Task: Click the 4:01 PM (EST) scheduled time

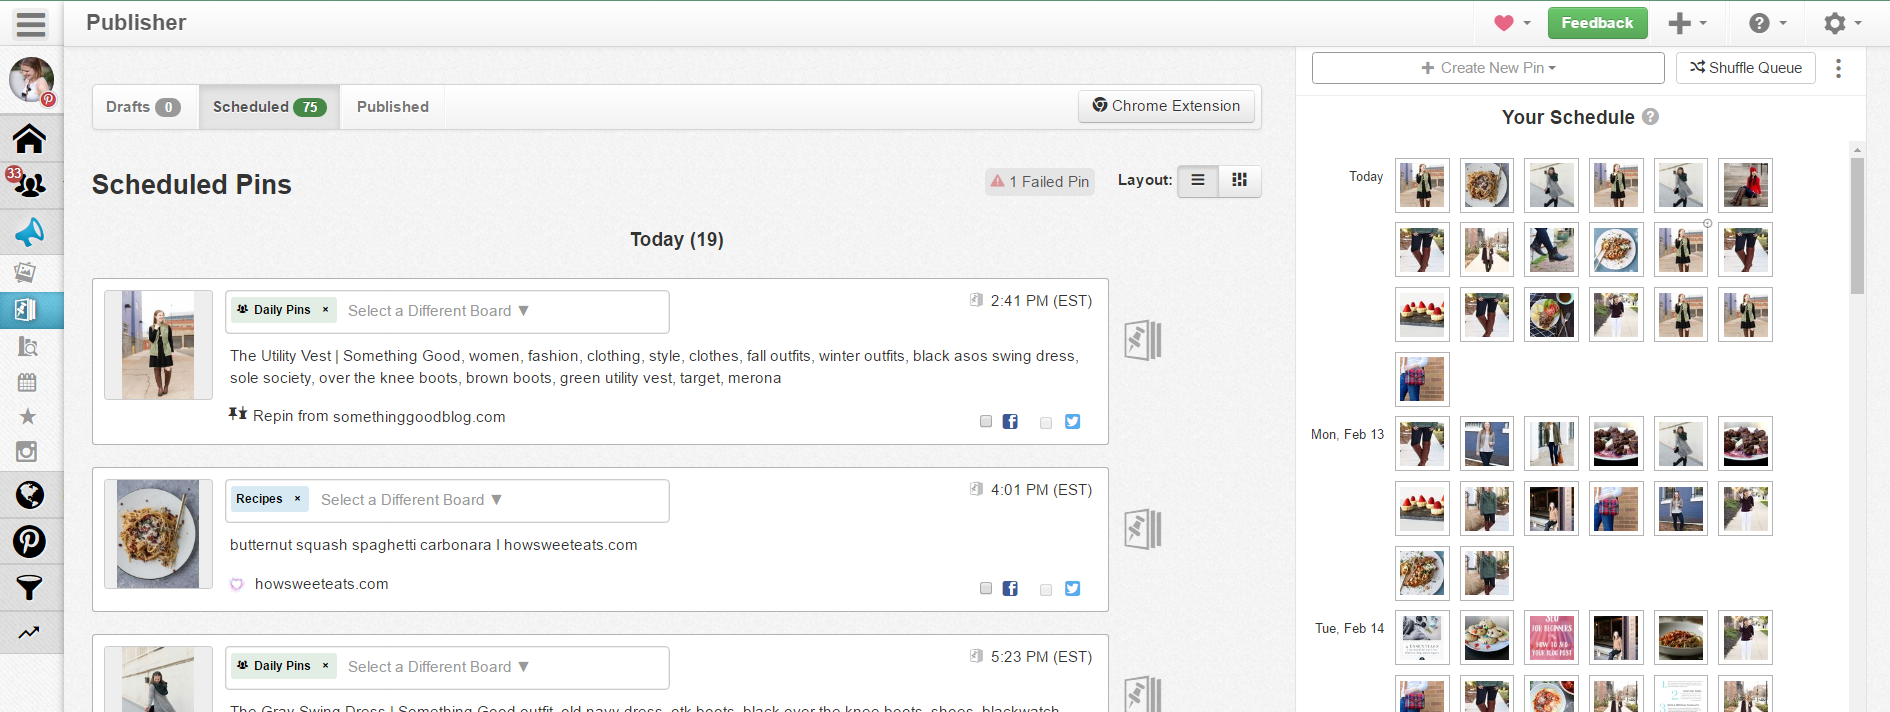Action: [1041, 490]
